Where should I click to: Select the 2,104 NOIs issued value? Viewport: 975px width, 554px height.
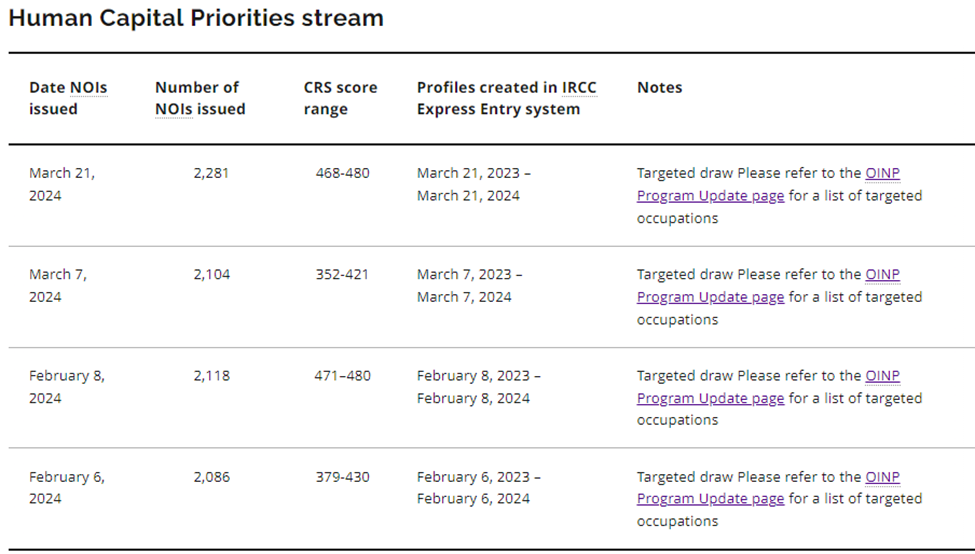pyautogui.click(x=211, y=274)
